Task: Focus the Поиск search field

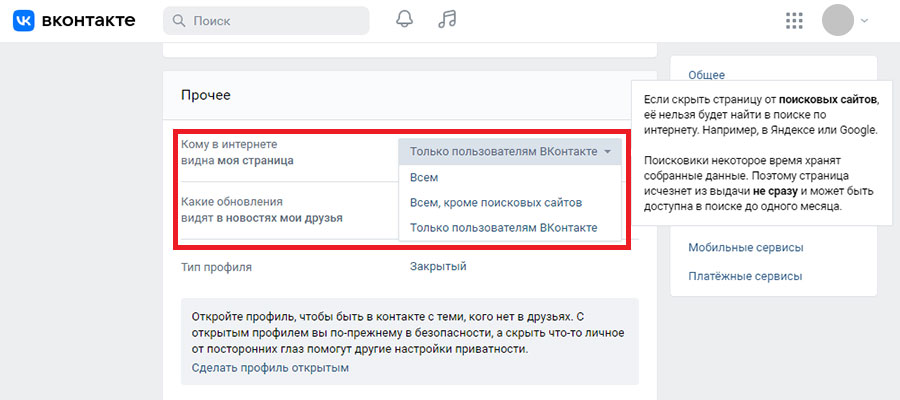Action: [x=266, y=21]
